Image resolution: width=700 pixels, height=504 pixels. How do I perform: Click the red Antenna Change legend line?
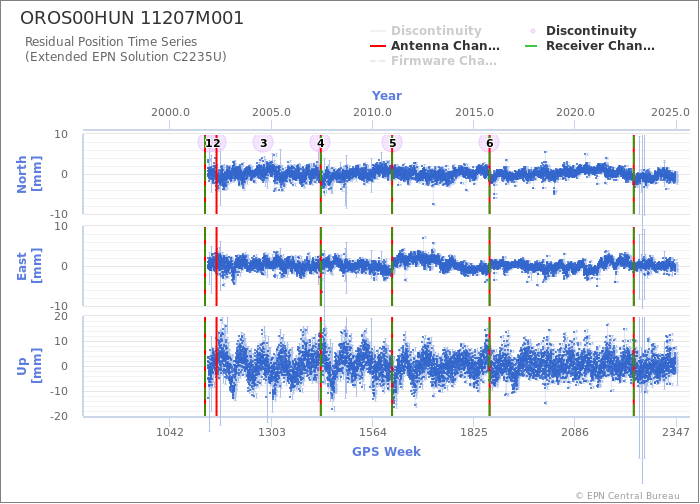(378, 46)
